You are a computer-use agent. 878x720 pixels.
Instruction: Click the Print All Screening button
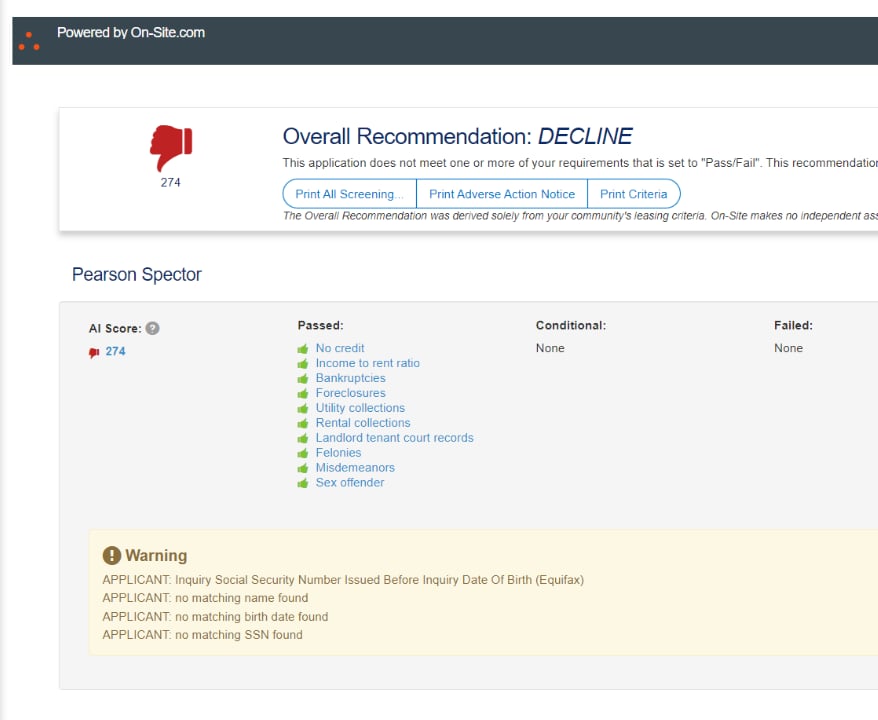(x=348, y=194)
